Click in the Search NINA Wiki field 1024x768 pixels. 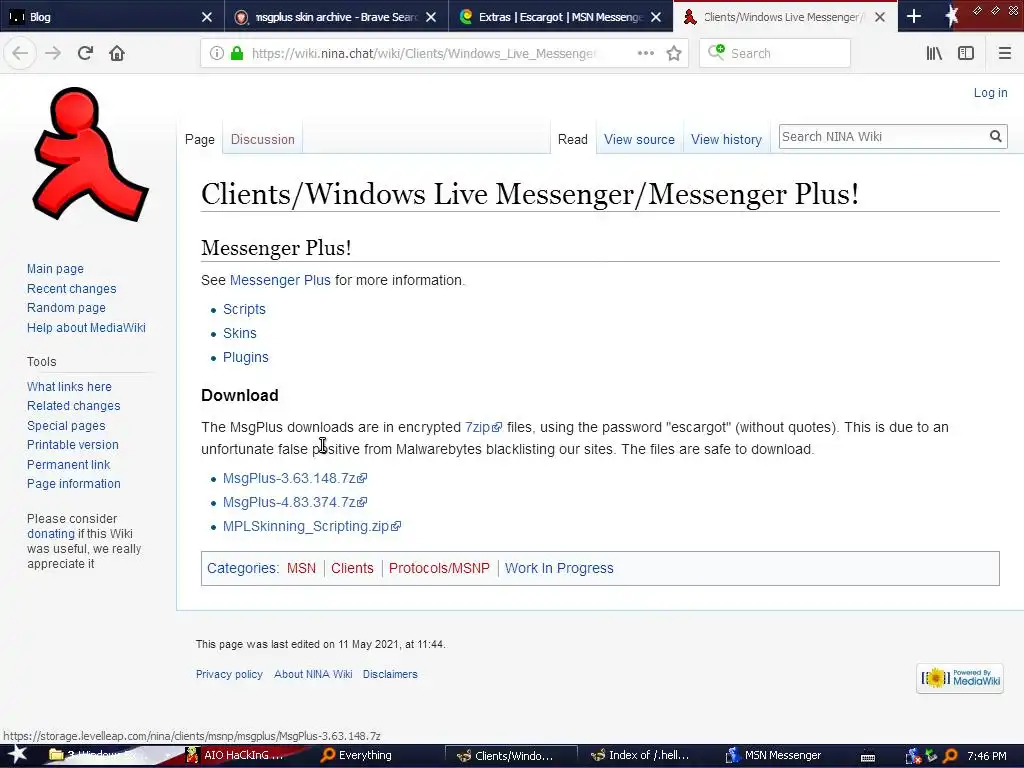pos(883,136)
